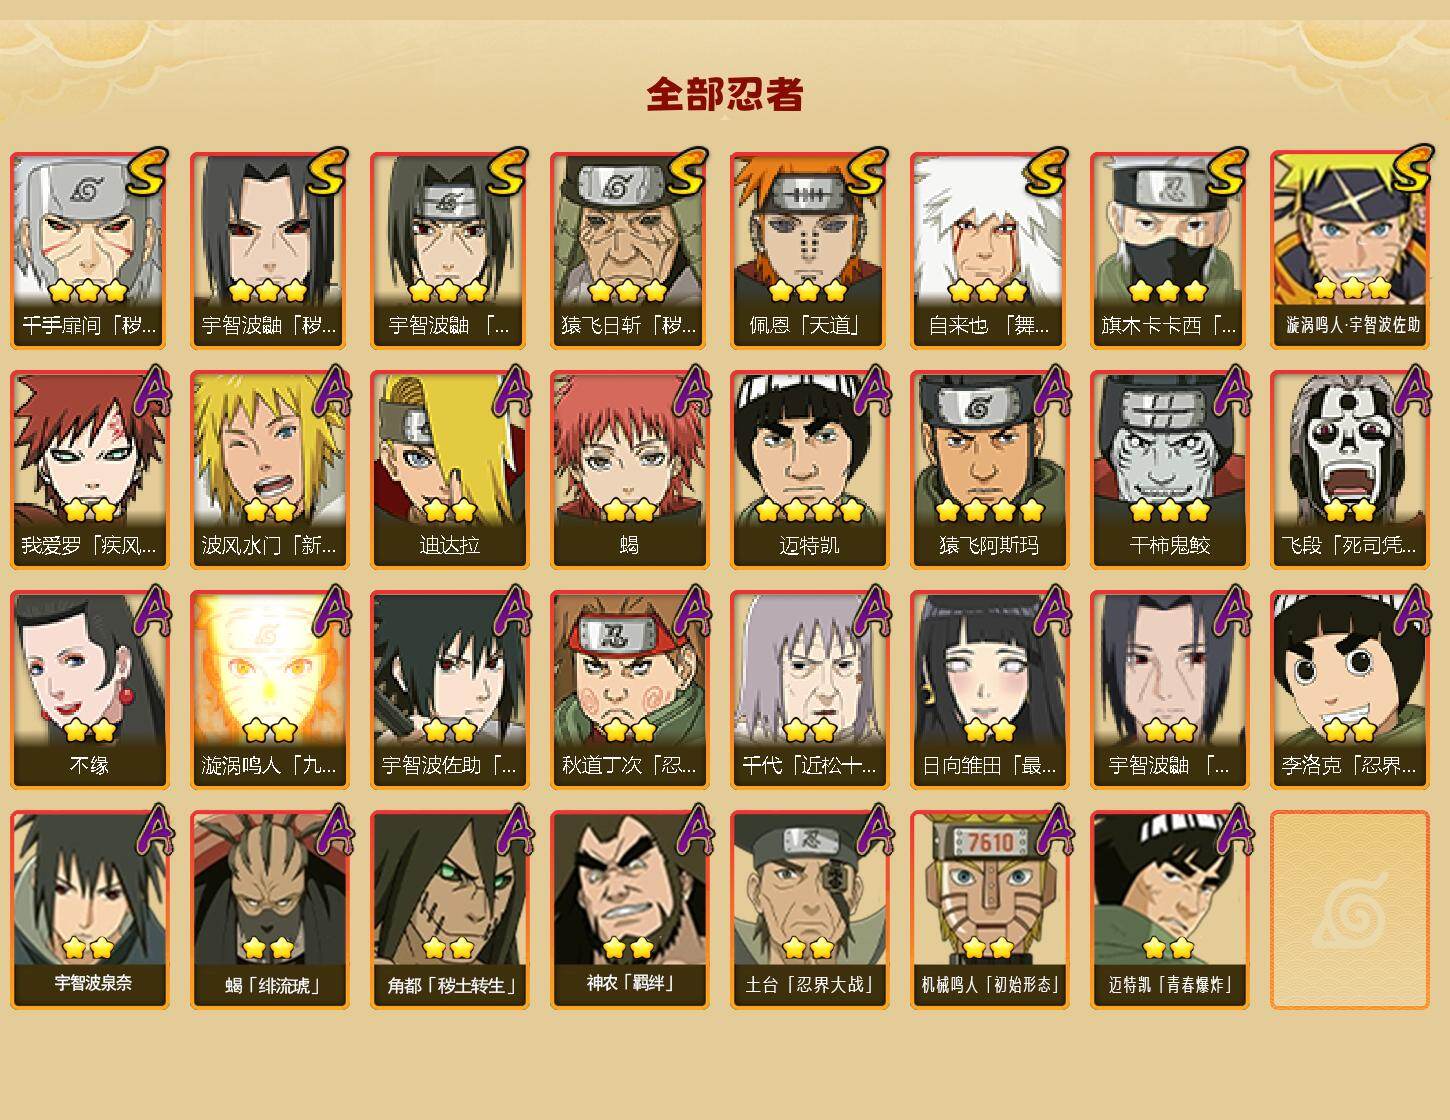Click the A rank badge on 李洛克 card
Image resolution: width=1450 pixels, height=1120 pixels.
(x=1410, y=610)
